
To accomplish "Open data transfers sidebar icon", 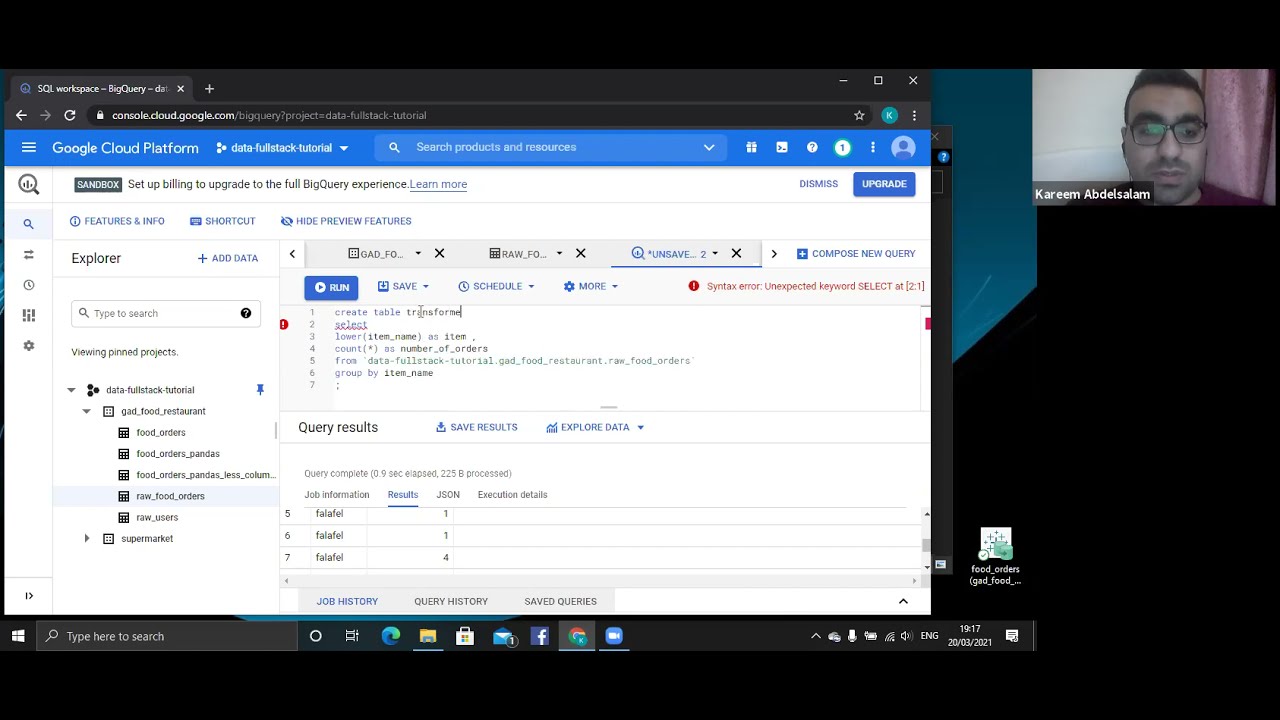I will (28, 255).
